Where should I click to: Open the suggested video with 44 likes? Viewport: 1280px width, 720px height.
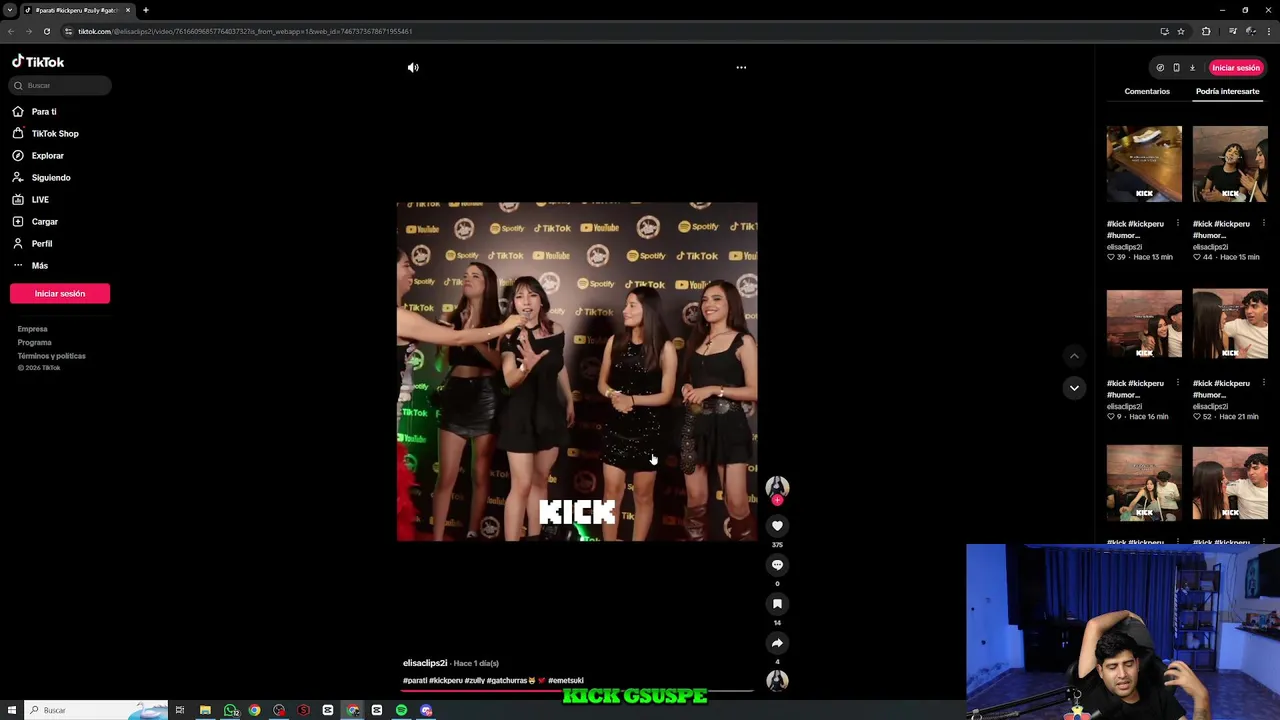[1230, 163]
